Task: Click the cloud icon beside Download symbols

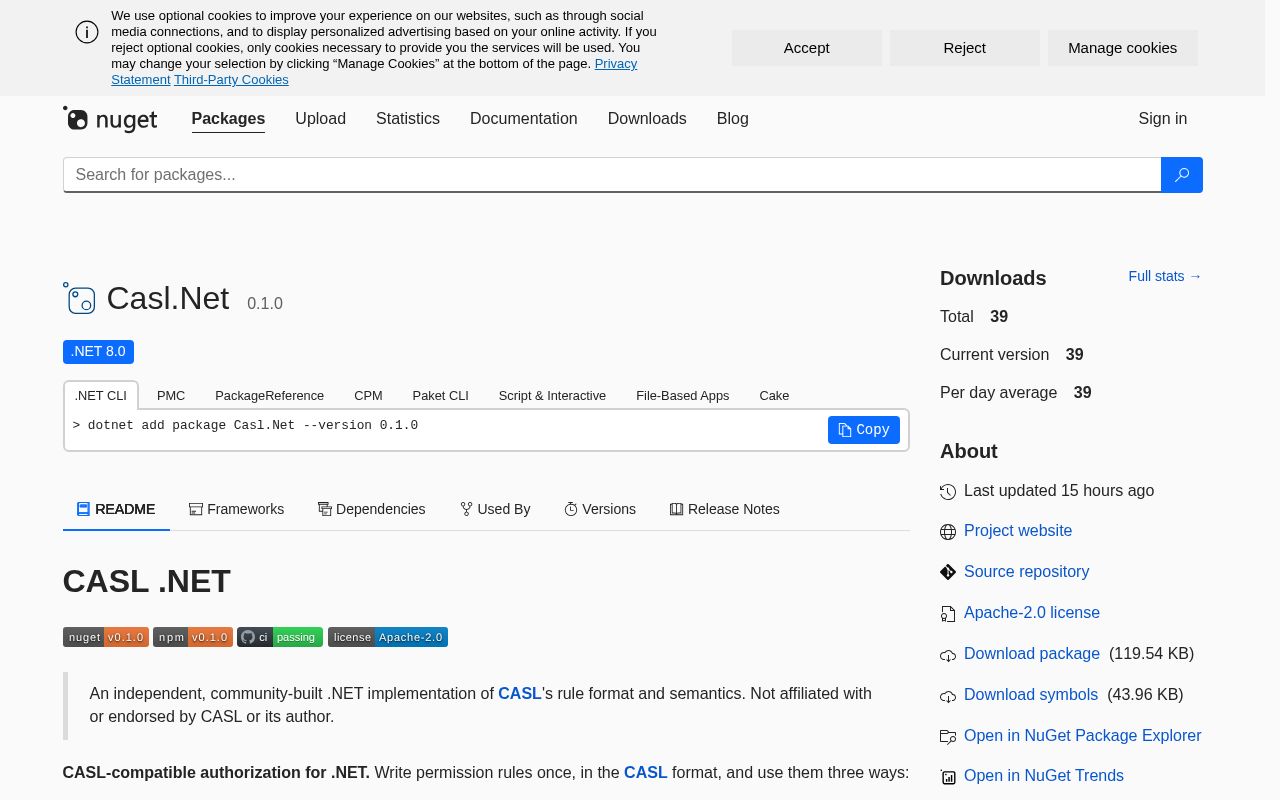Action: pyautogui.click(x=948, y=696)
